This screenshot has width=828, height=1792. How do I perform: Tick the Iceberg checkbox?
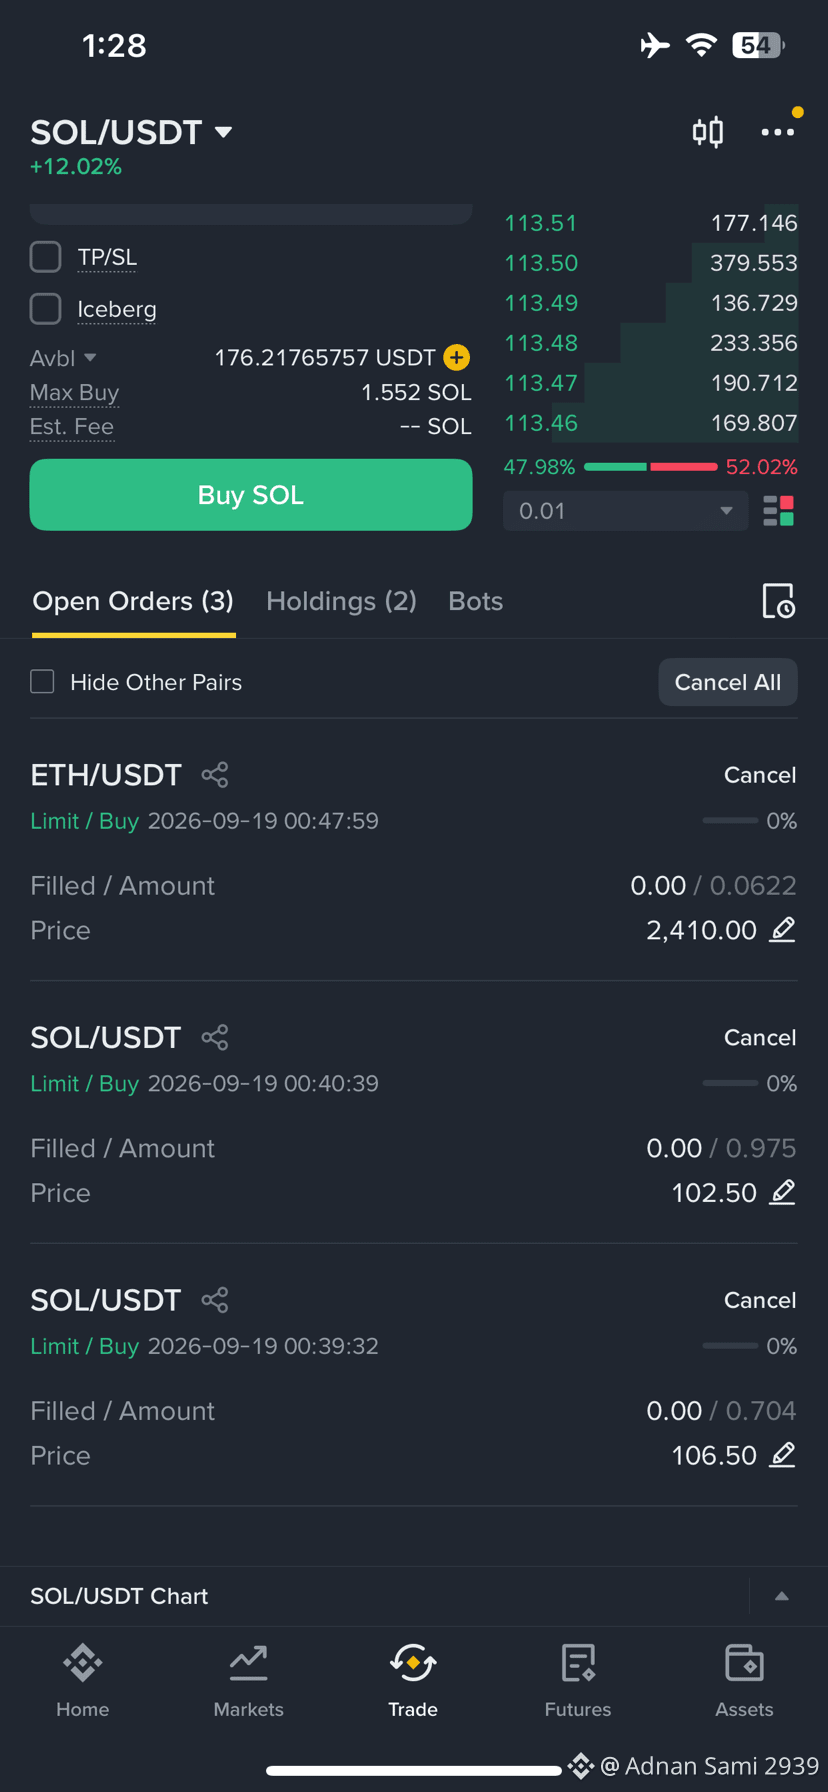(x=46, y=309)
